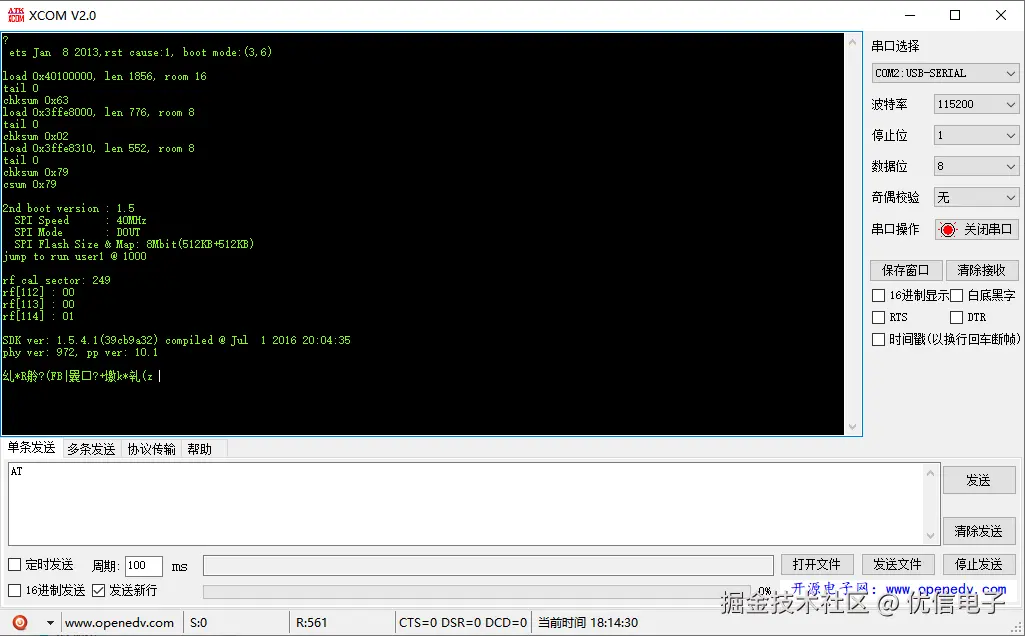Viewport: 1025px width, 636px height.
Task: Open the 开源电子网 www.openedv.com link
Action: pos(899,589)
